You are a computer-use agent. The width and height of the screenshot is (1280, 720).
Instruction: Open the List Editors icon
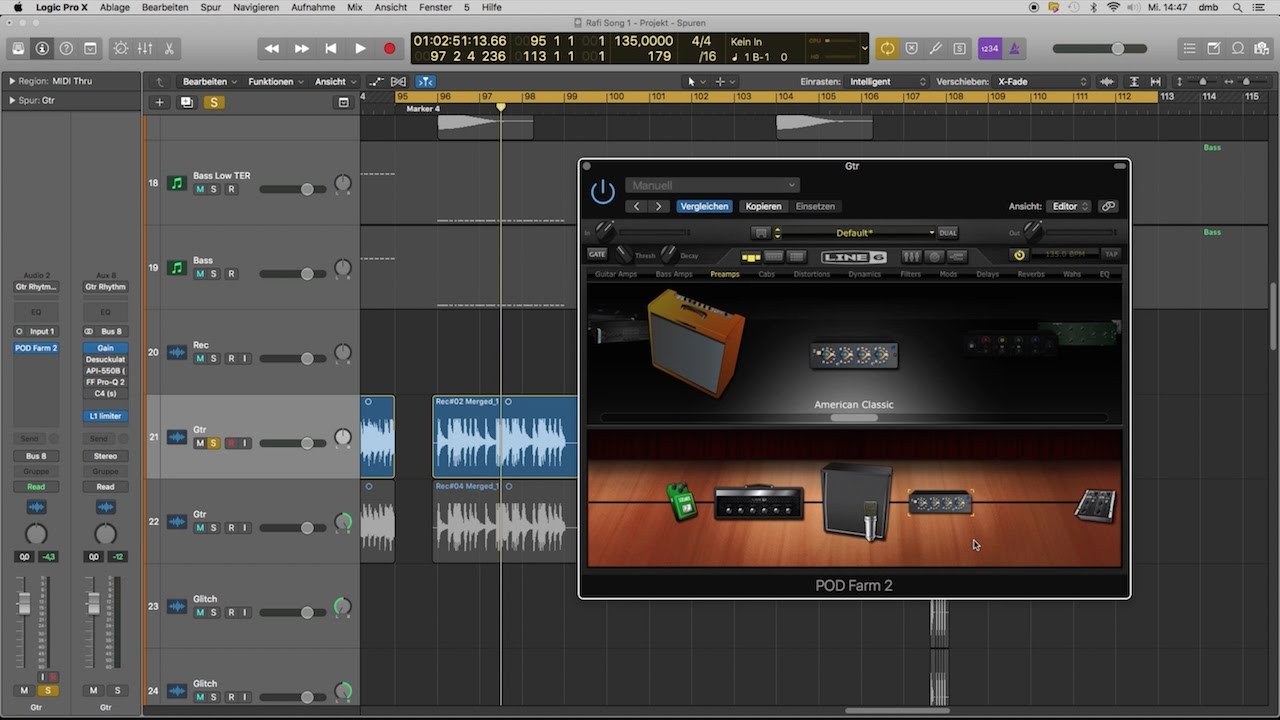[x=1190, y=48]
